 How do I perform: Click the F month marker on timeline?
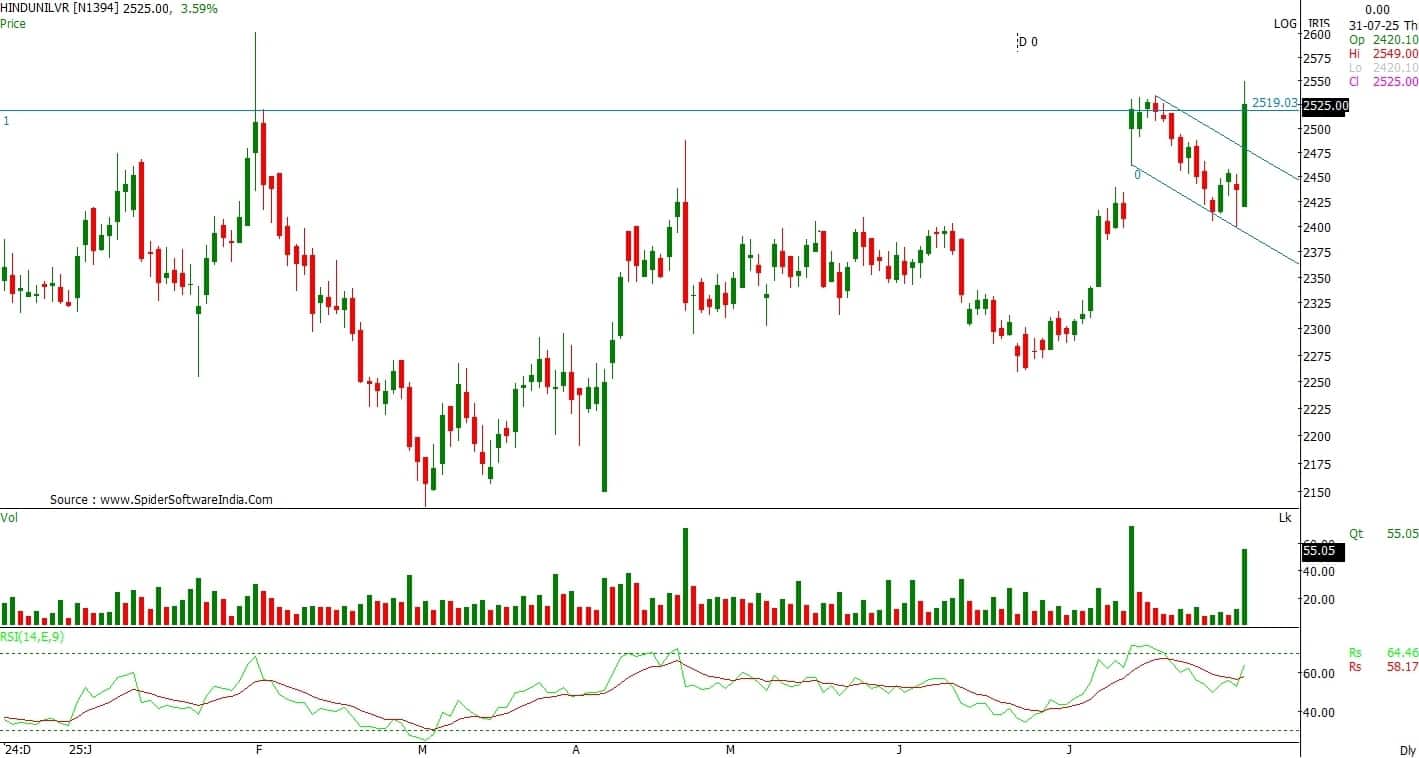[x=259, y=748]
